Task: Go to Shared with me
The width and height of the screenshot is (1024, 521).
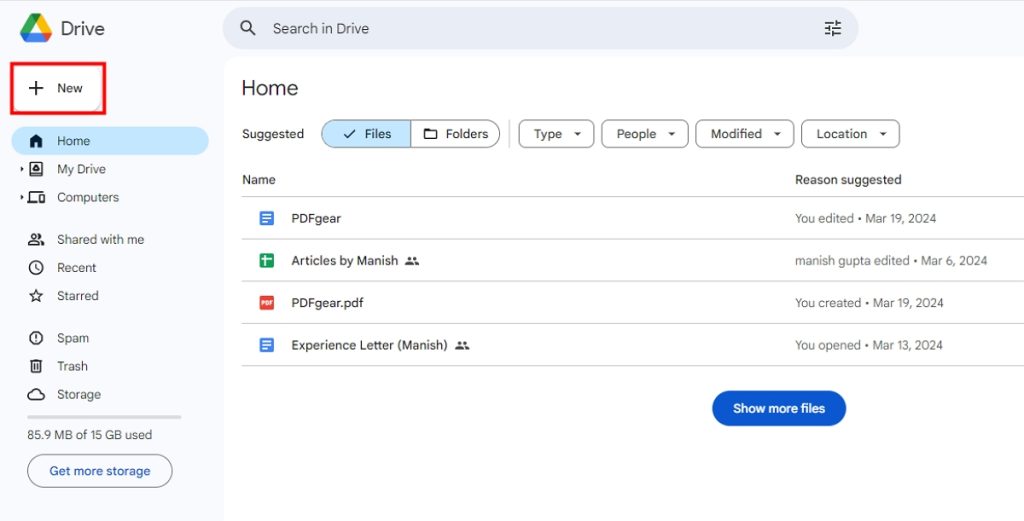Action: click(100, 240)
